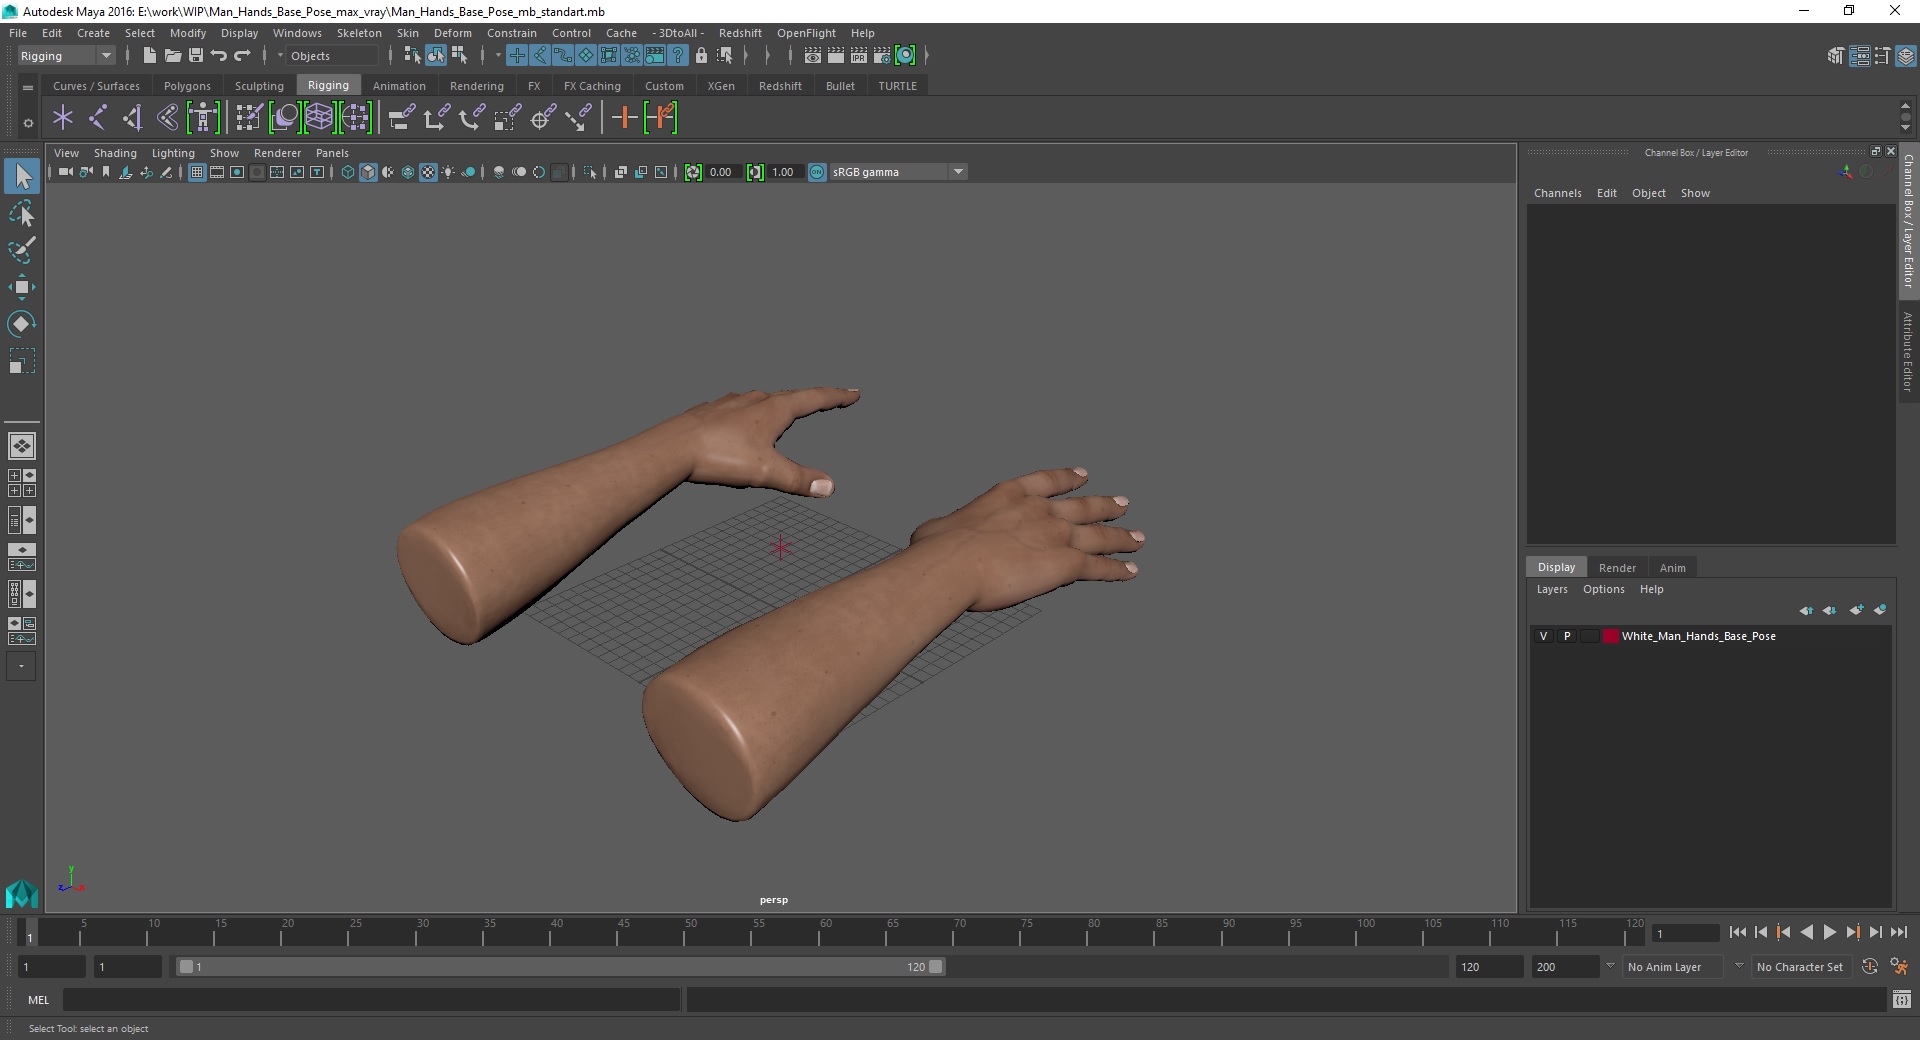Viewport: 1920px width, 1040px height.
Task: Select the arrow Select Tool in toolbox
Action: point(22,177)
